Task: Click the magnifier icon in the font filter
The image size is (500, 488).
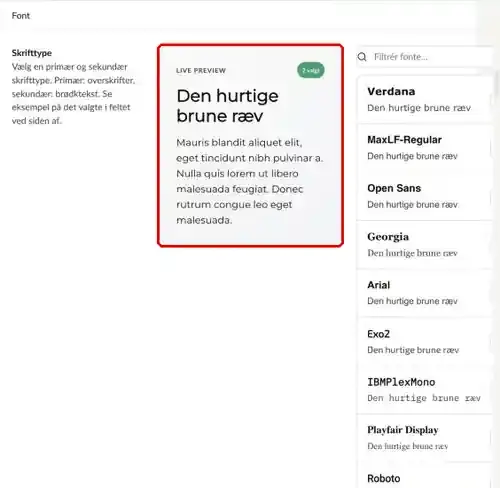Action: pos(362,57)
